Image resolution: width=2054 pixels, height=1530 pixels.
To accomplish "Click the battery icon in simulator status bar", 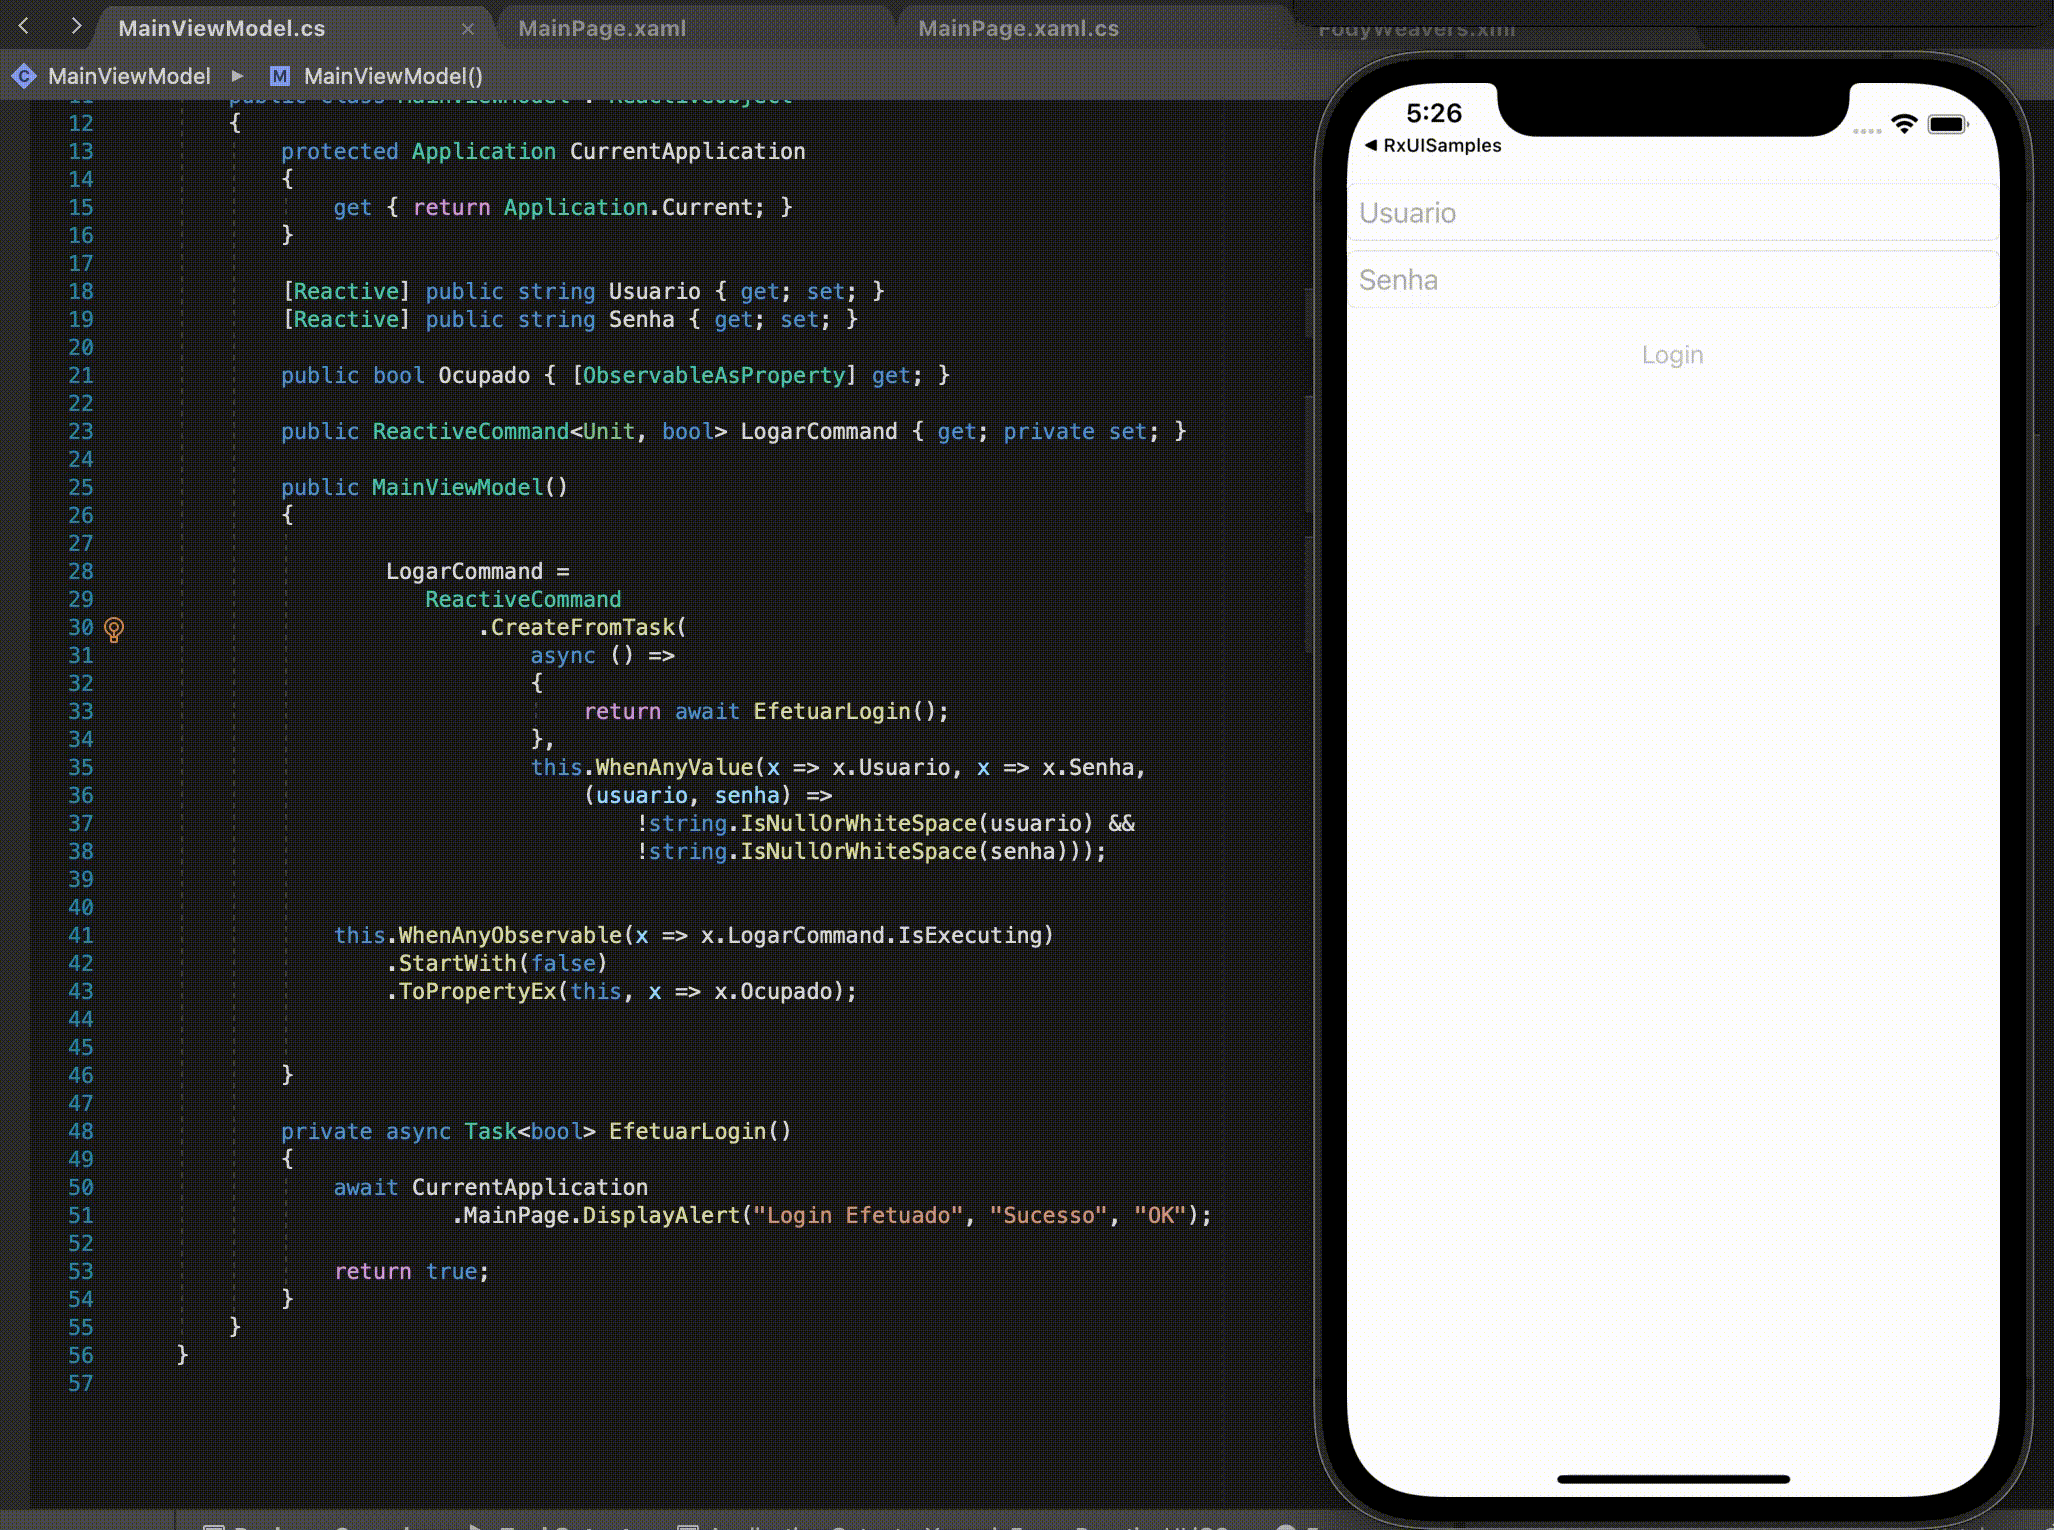I will pyautogui.click(x=1947, y=124).
